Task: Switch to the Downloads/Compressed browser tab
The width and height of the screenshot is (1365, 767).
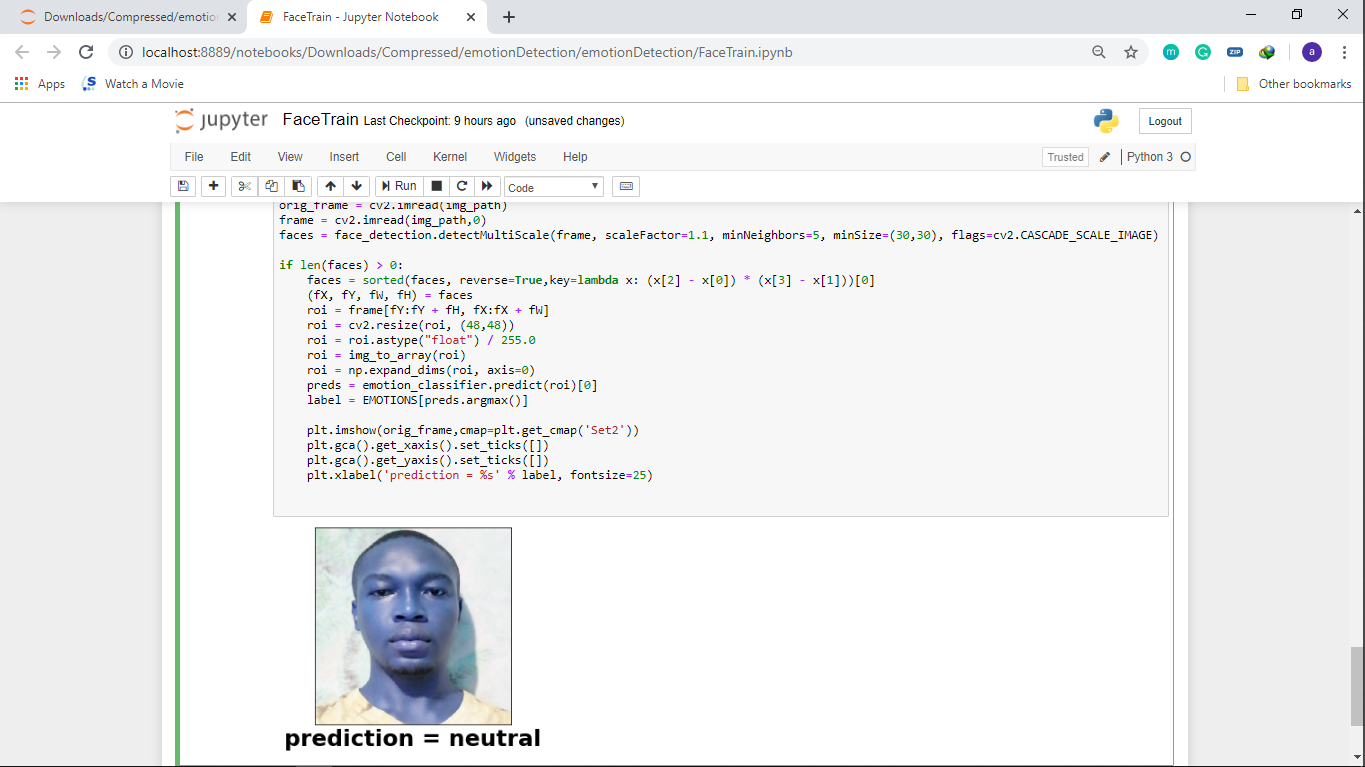Action: [x=130, y=17]
